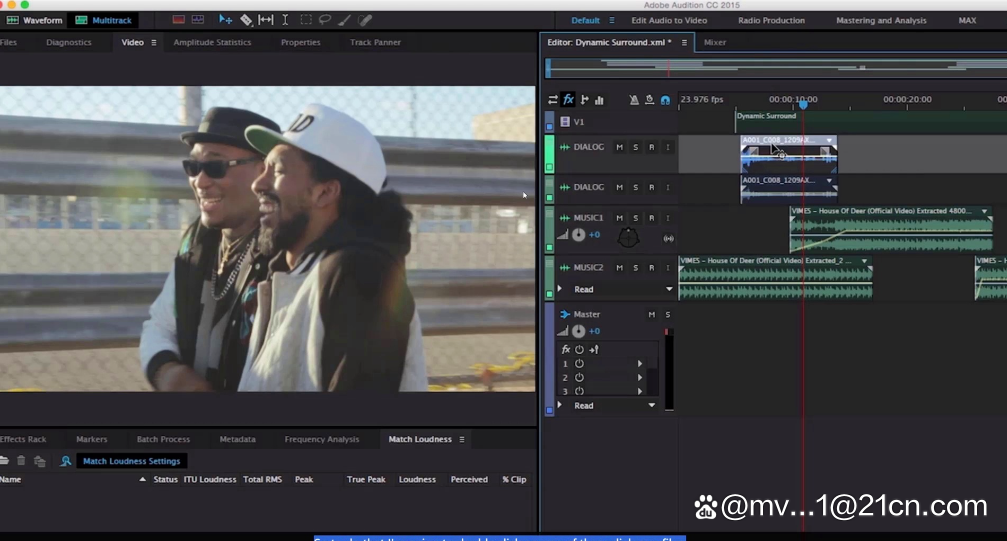This screenshot has height=541, width=1007.
Task: Select the Spot Healing Brush tool
Action: coord(365,20)
